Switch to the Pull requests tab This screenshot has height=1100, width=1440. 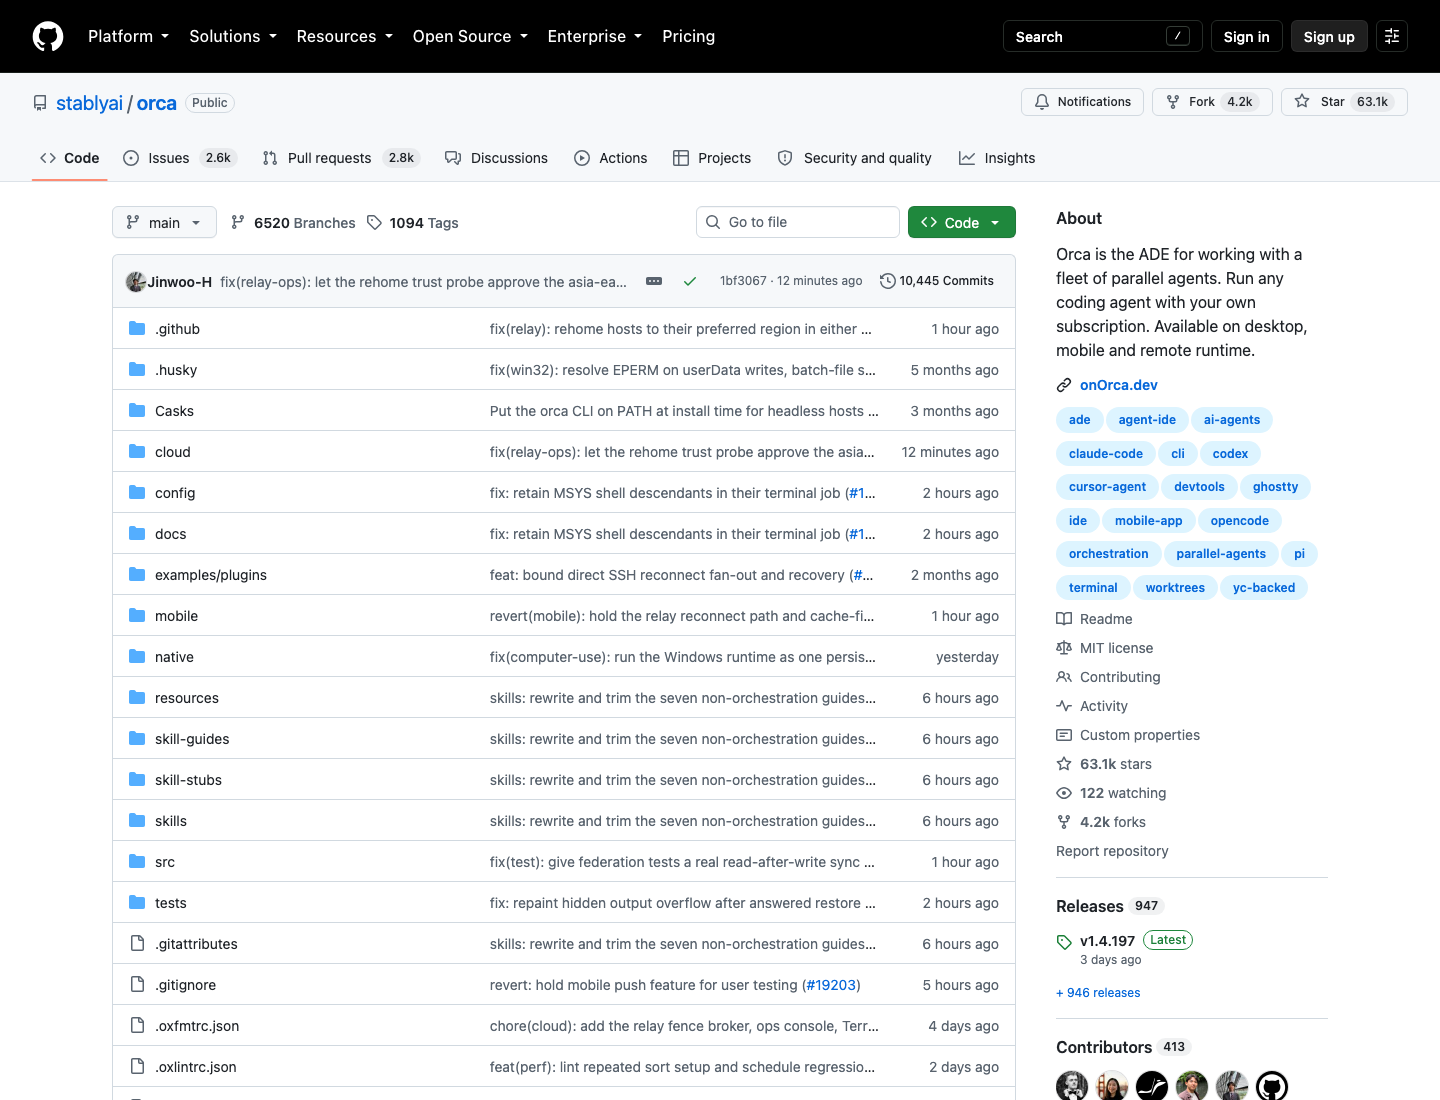pyautogui.click(x=341, y=158)
